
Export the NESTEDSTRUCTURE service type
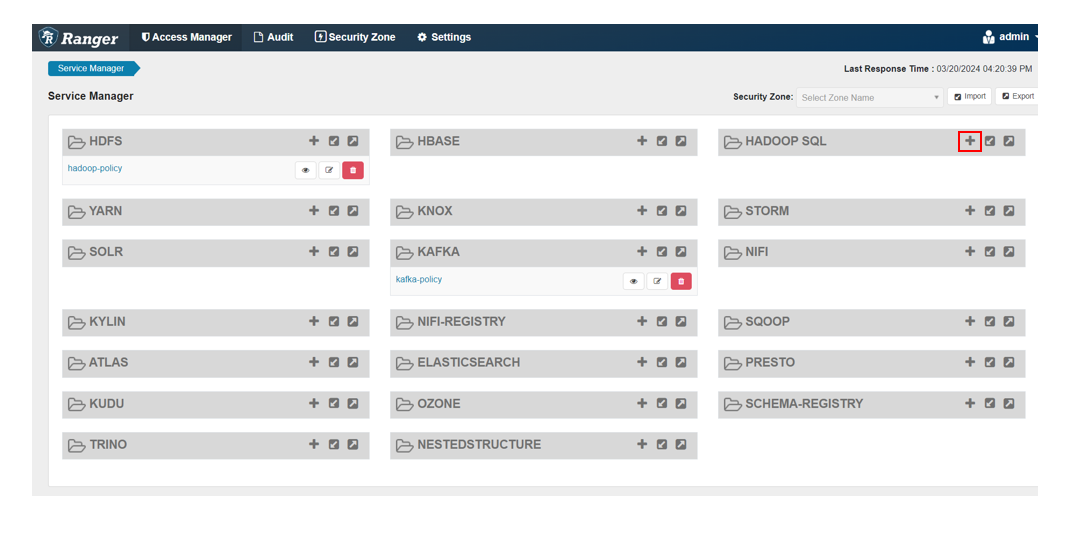[x=681, y=445]
